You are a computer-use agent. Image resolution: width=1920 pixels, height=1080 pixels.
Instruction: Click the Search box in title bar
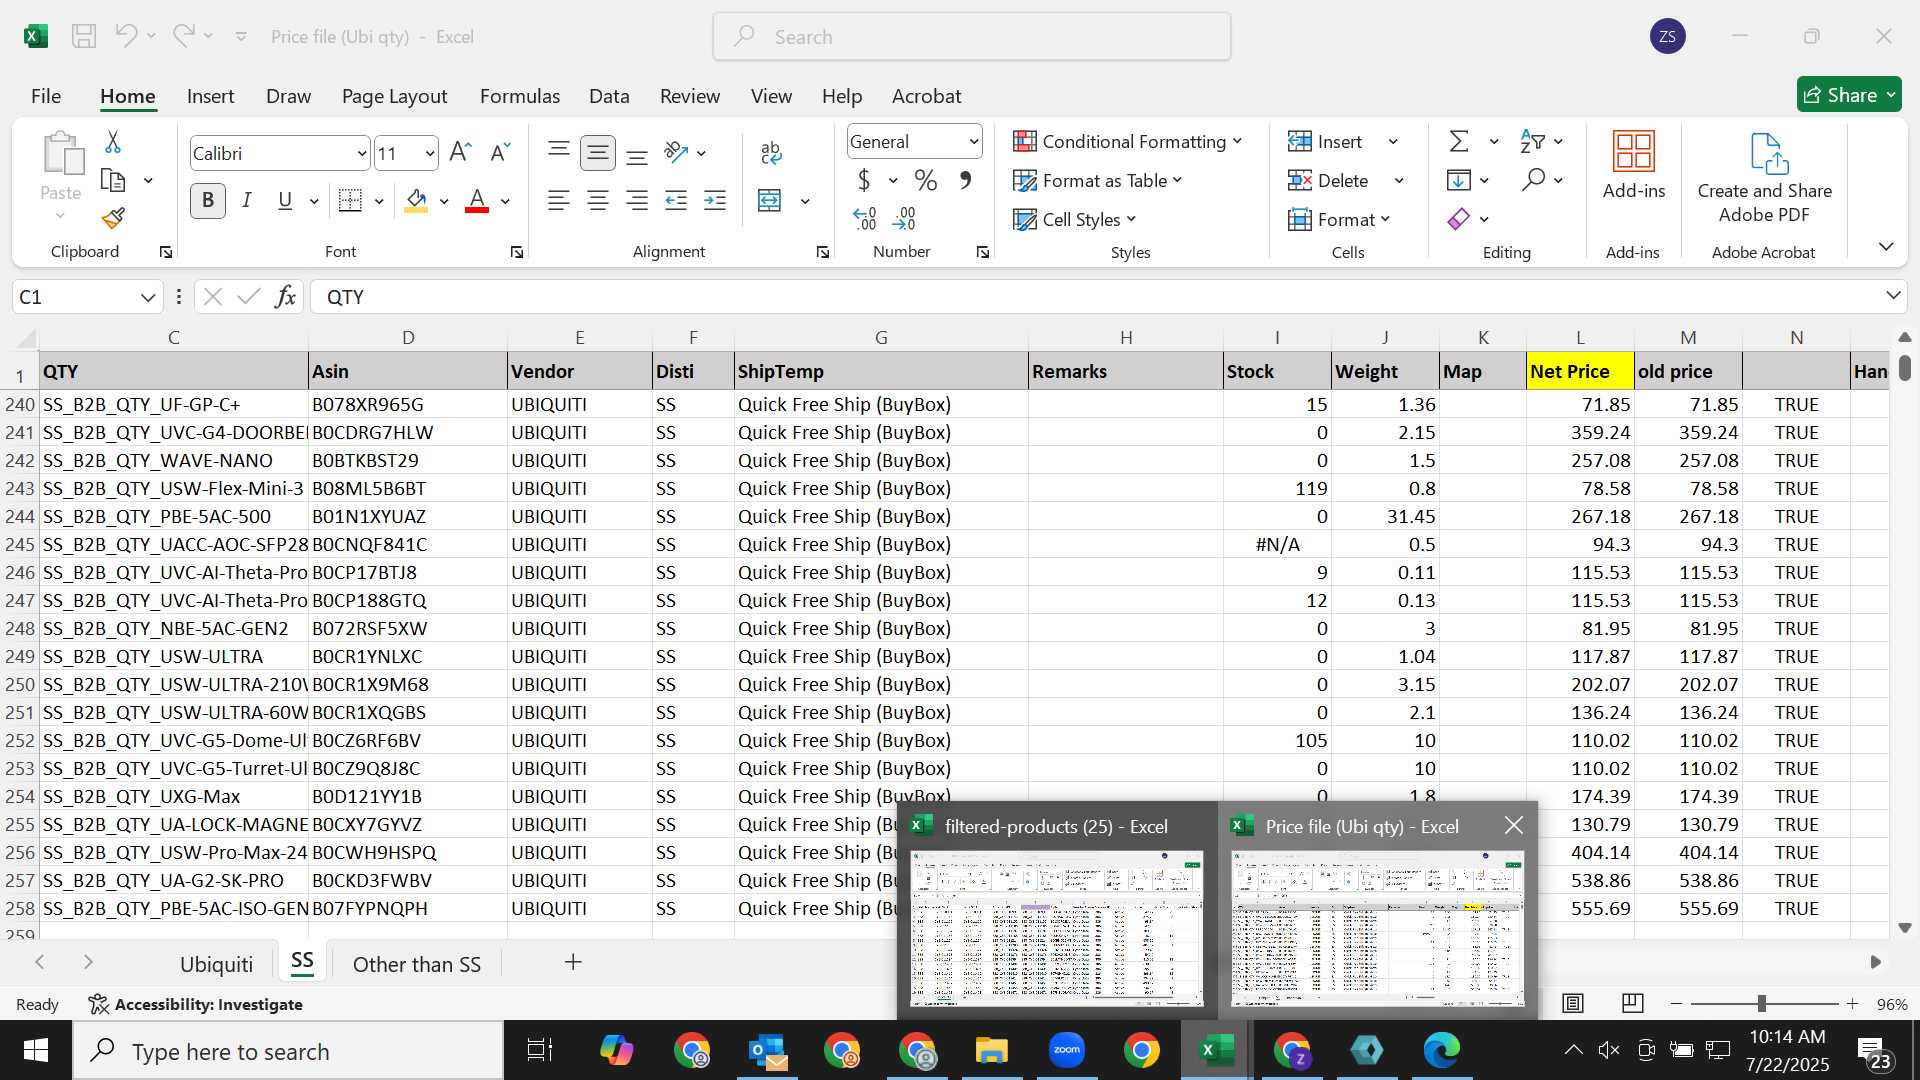(x=972, y=37)
